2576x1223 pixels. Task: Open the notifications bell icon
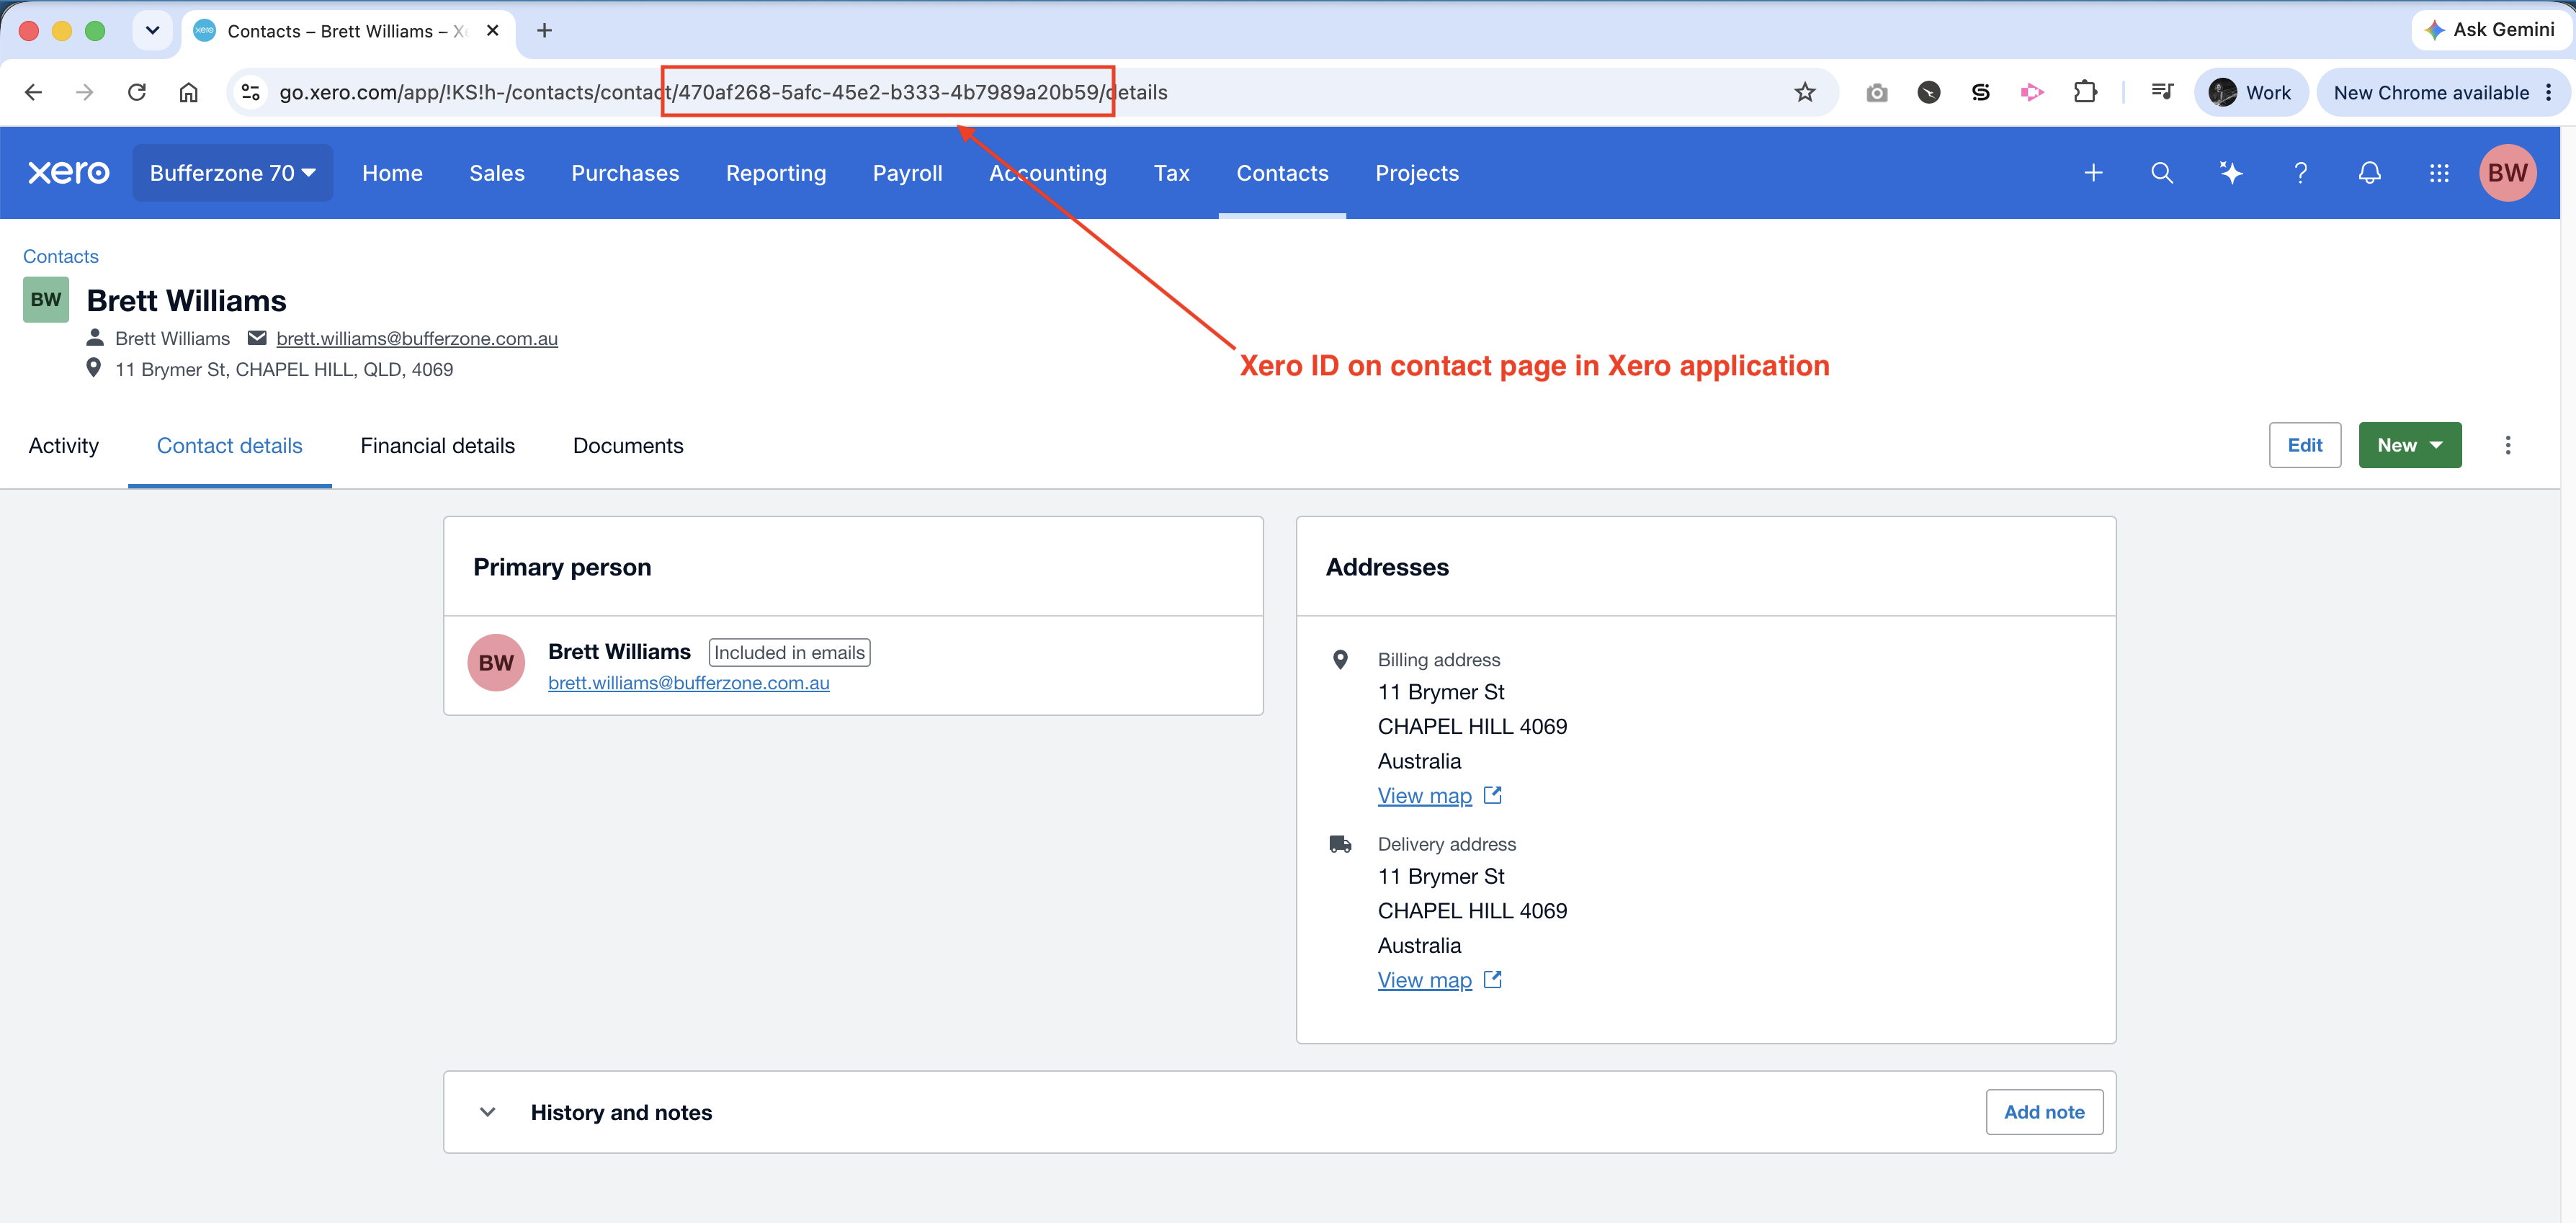[x=2370, y=173]
